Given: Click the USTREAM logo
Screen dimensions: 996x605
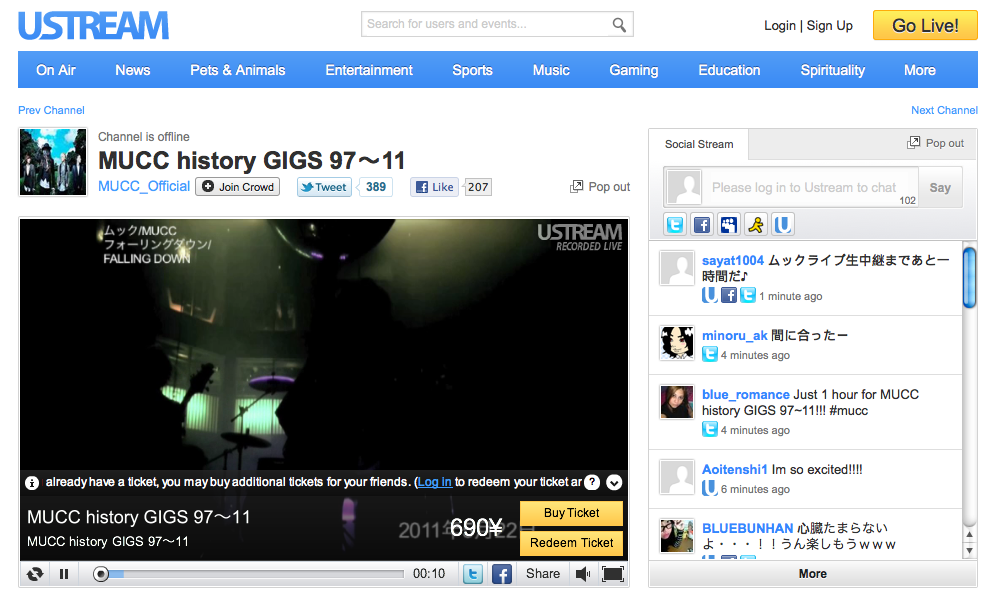Looking at the screenshot, I should 93,25.
